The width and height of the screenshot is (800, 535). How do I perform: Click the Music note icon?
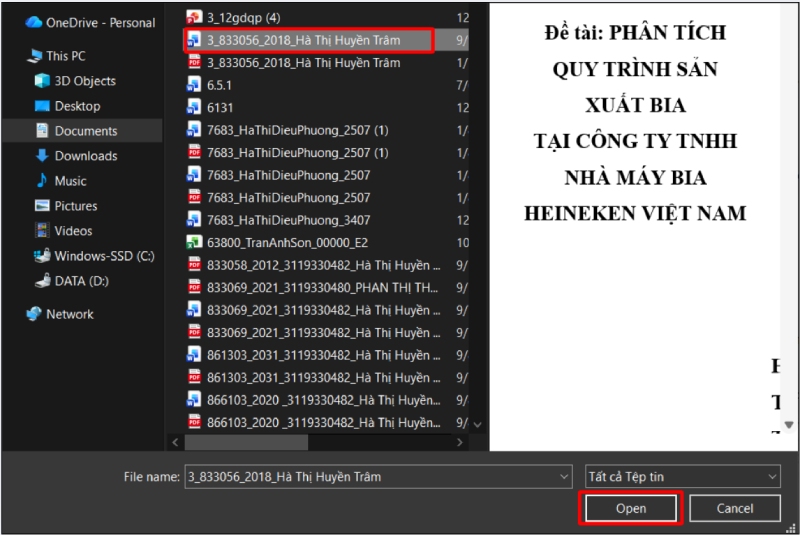pyautogui.click(x=42, y=181)
